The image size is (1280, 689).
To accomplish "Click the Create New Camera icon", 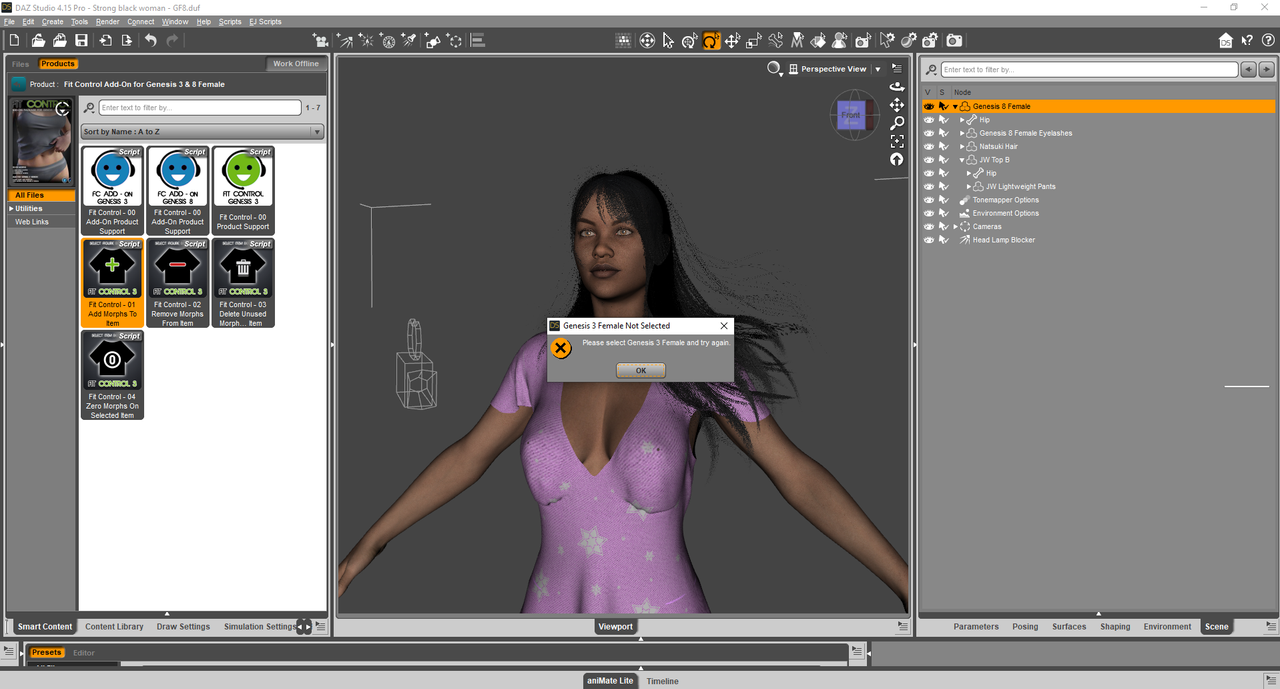I will [321, 40].
